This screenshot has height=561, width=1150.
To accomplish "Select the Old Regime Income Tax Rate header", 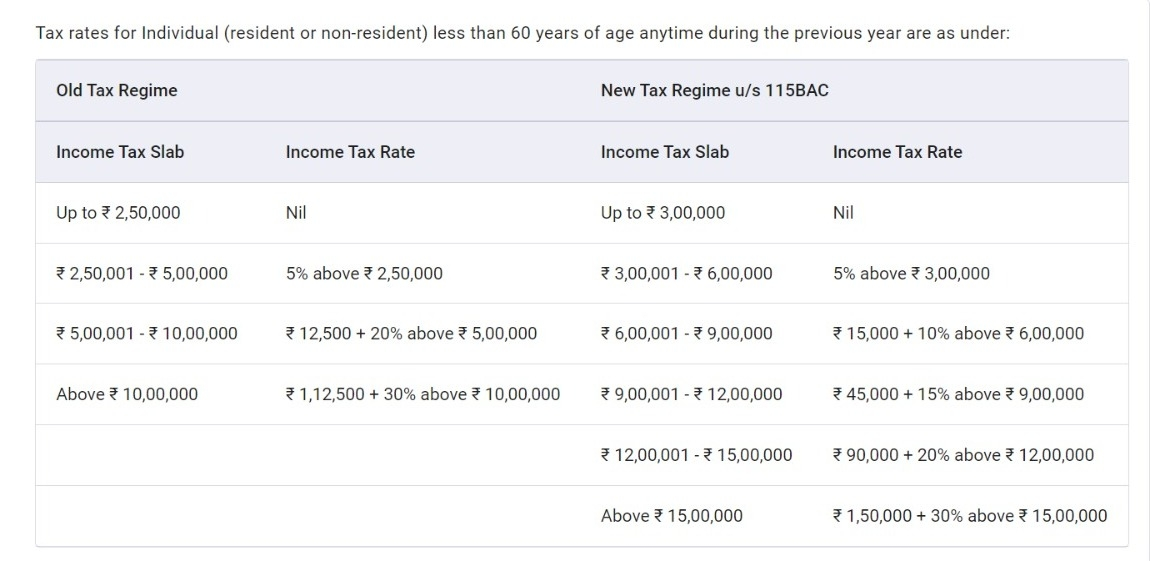I will tap(351, 152).
